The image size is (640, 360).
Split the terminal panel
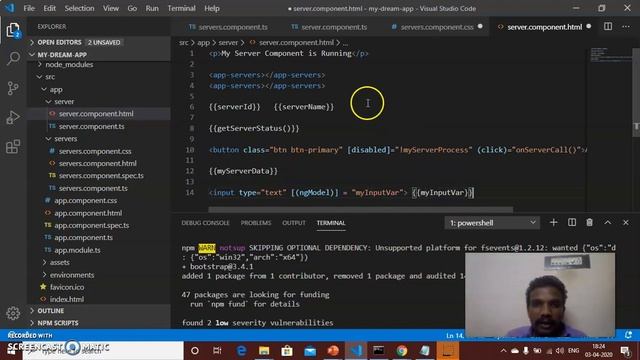click(572, 222)
